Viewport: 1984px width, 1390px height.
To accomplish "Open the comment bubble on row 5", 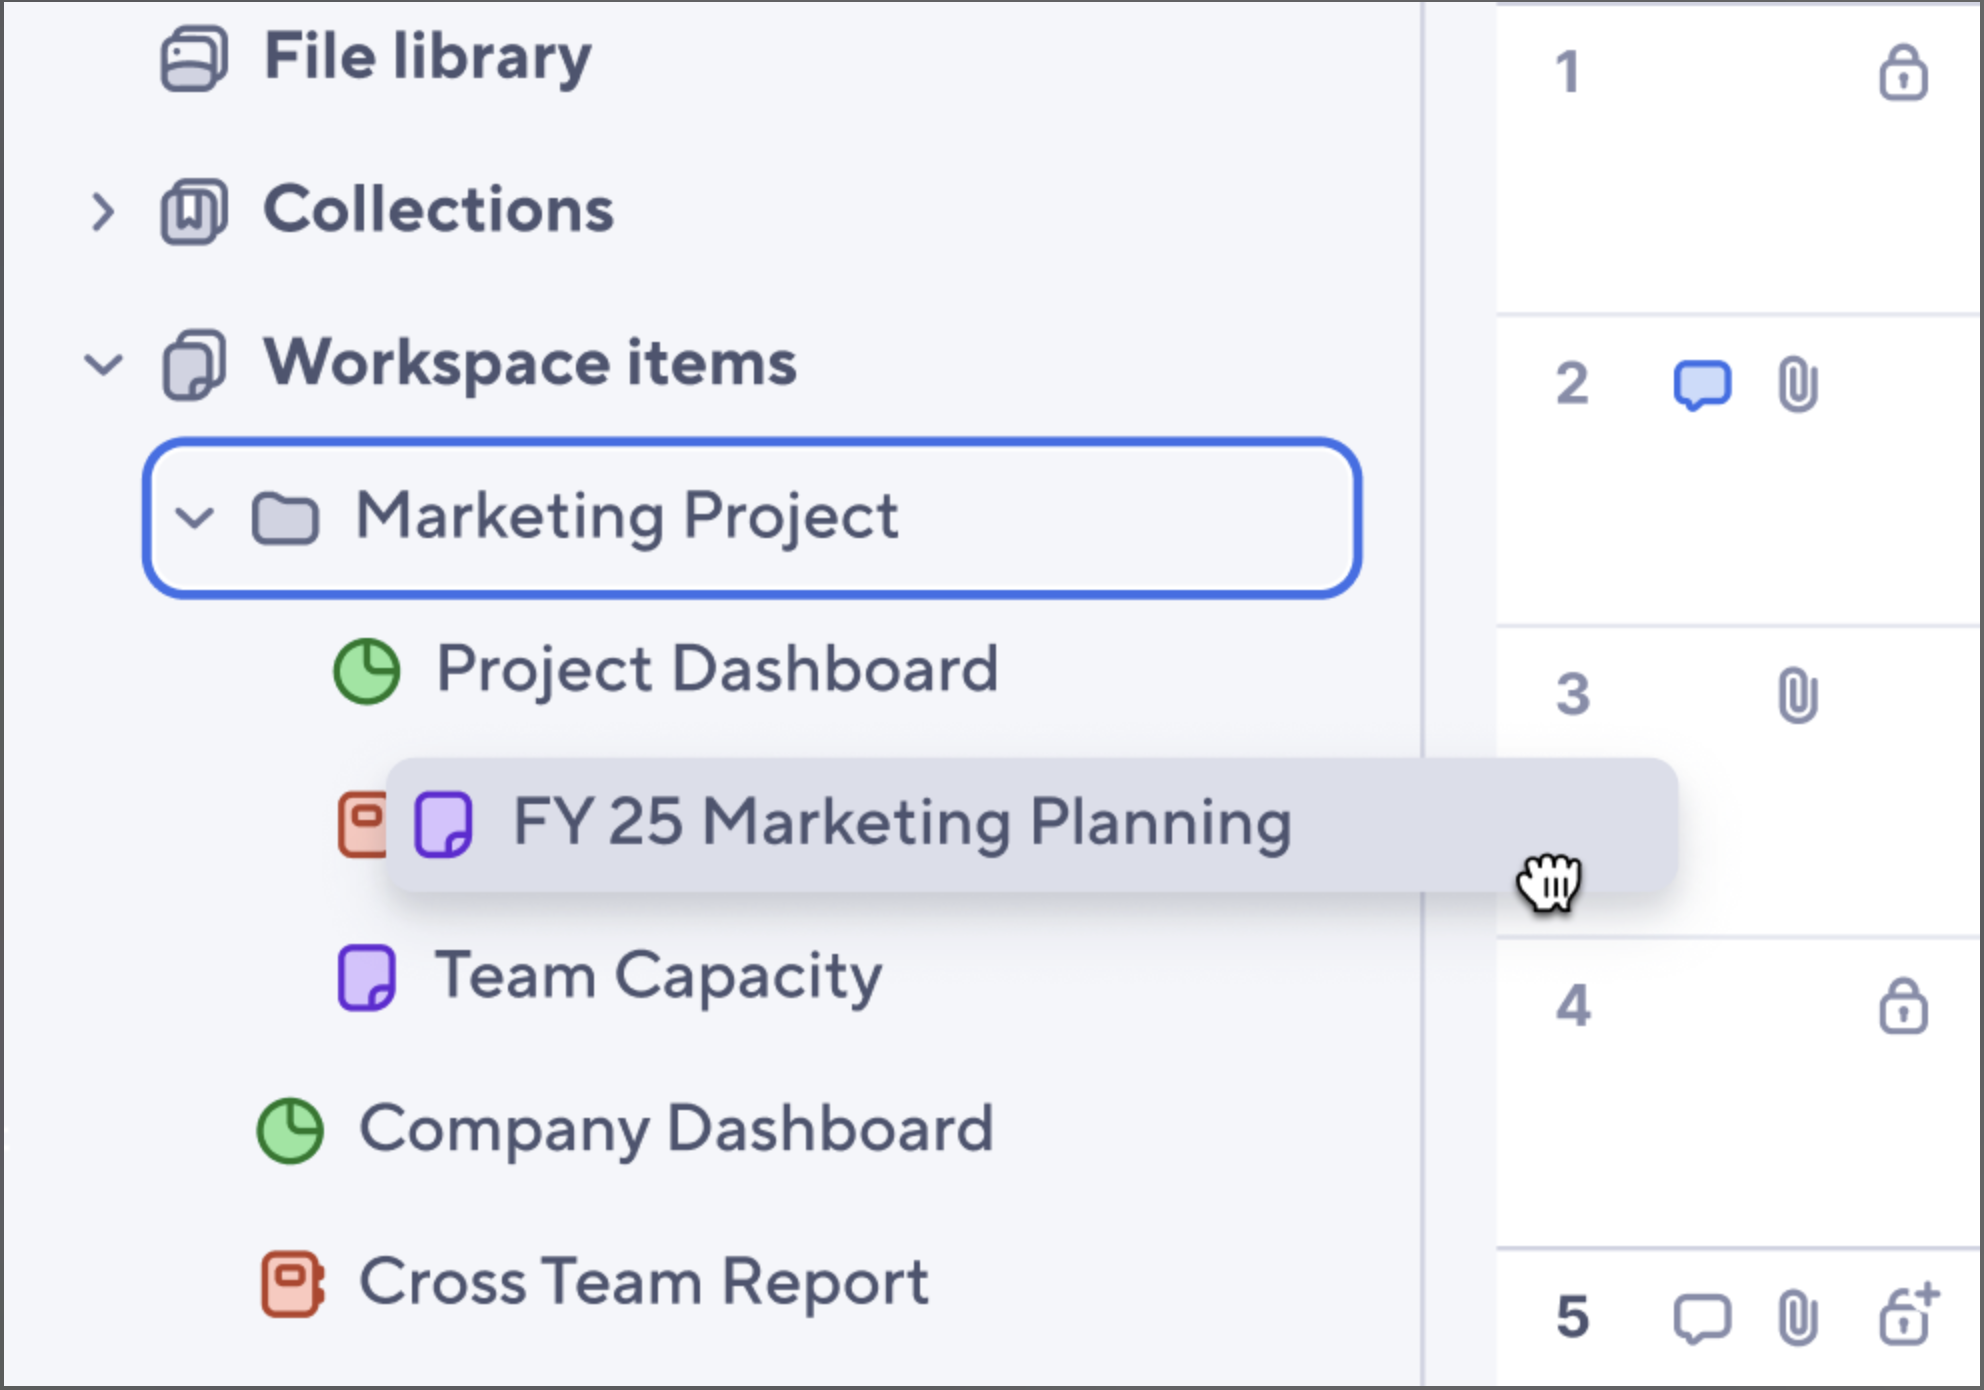I will (x=1702, y=1317).
